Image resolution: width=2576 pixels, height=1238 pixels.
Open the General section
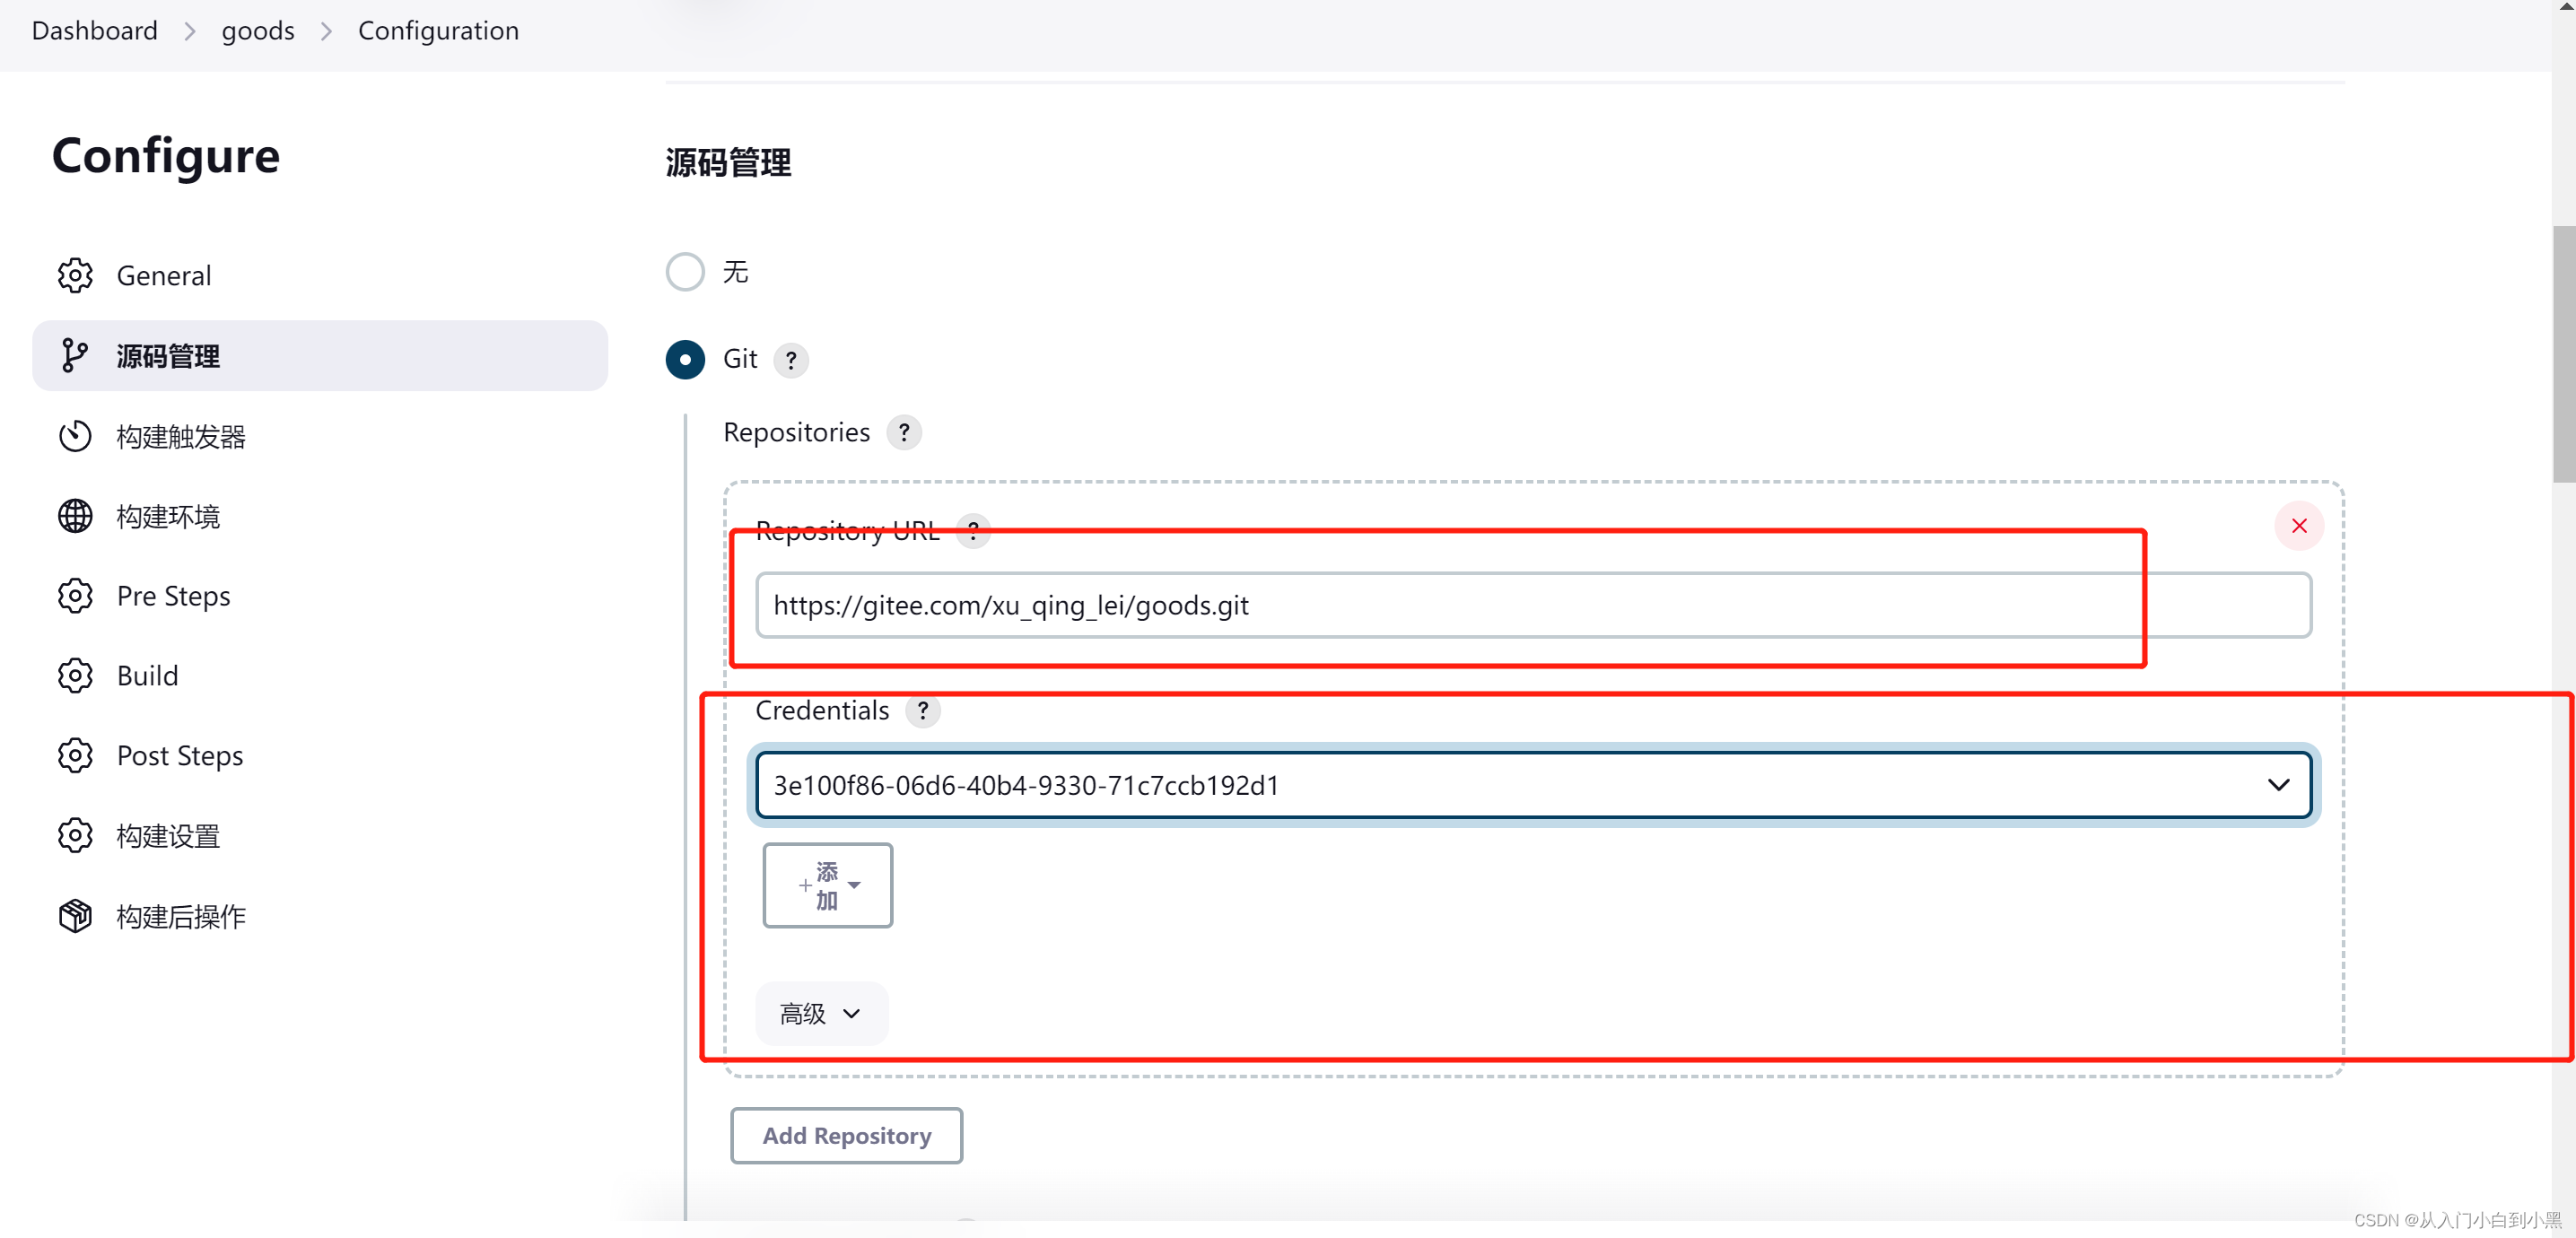320,275
